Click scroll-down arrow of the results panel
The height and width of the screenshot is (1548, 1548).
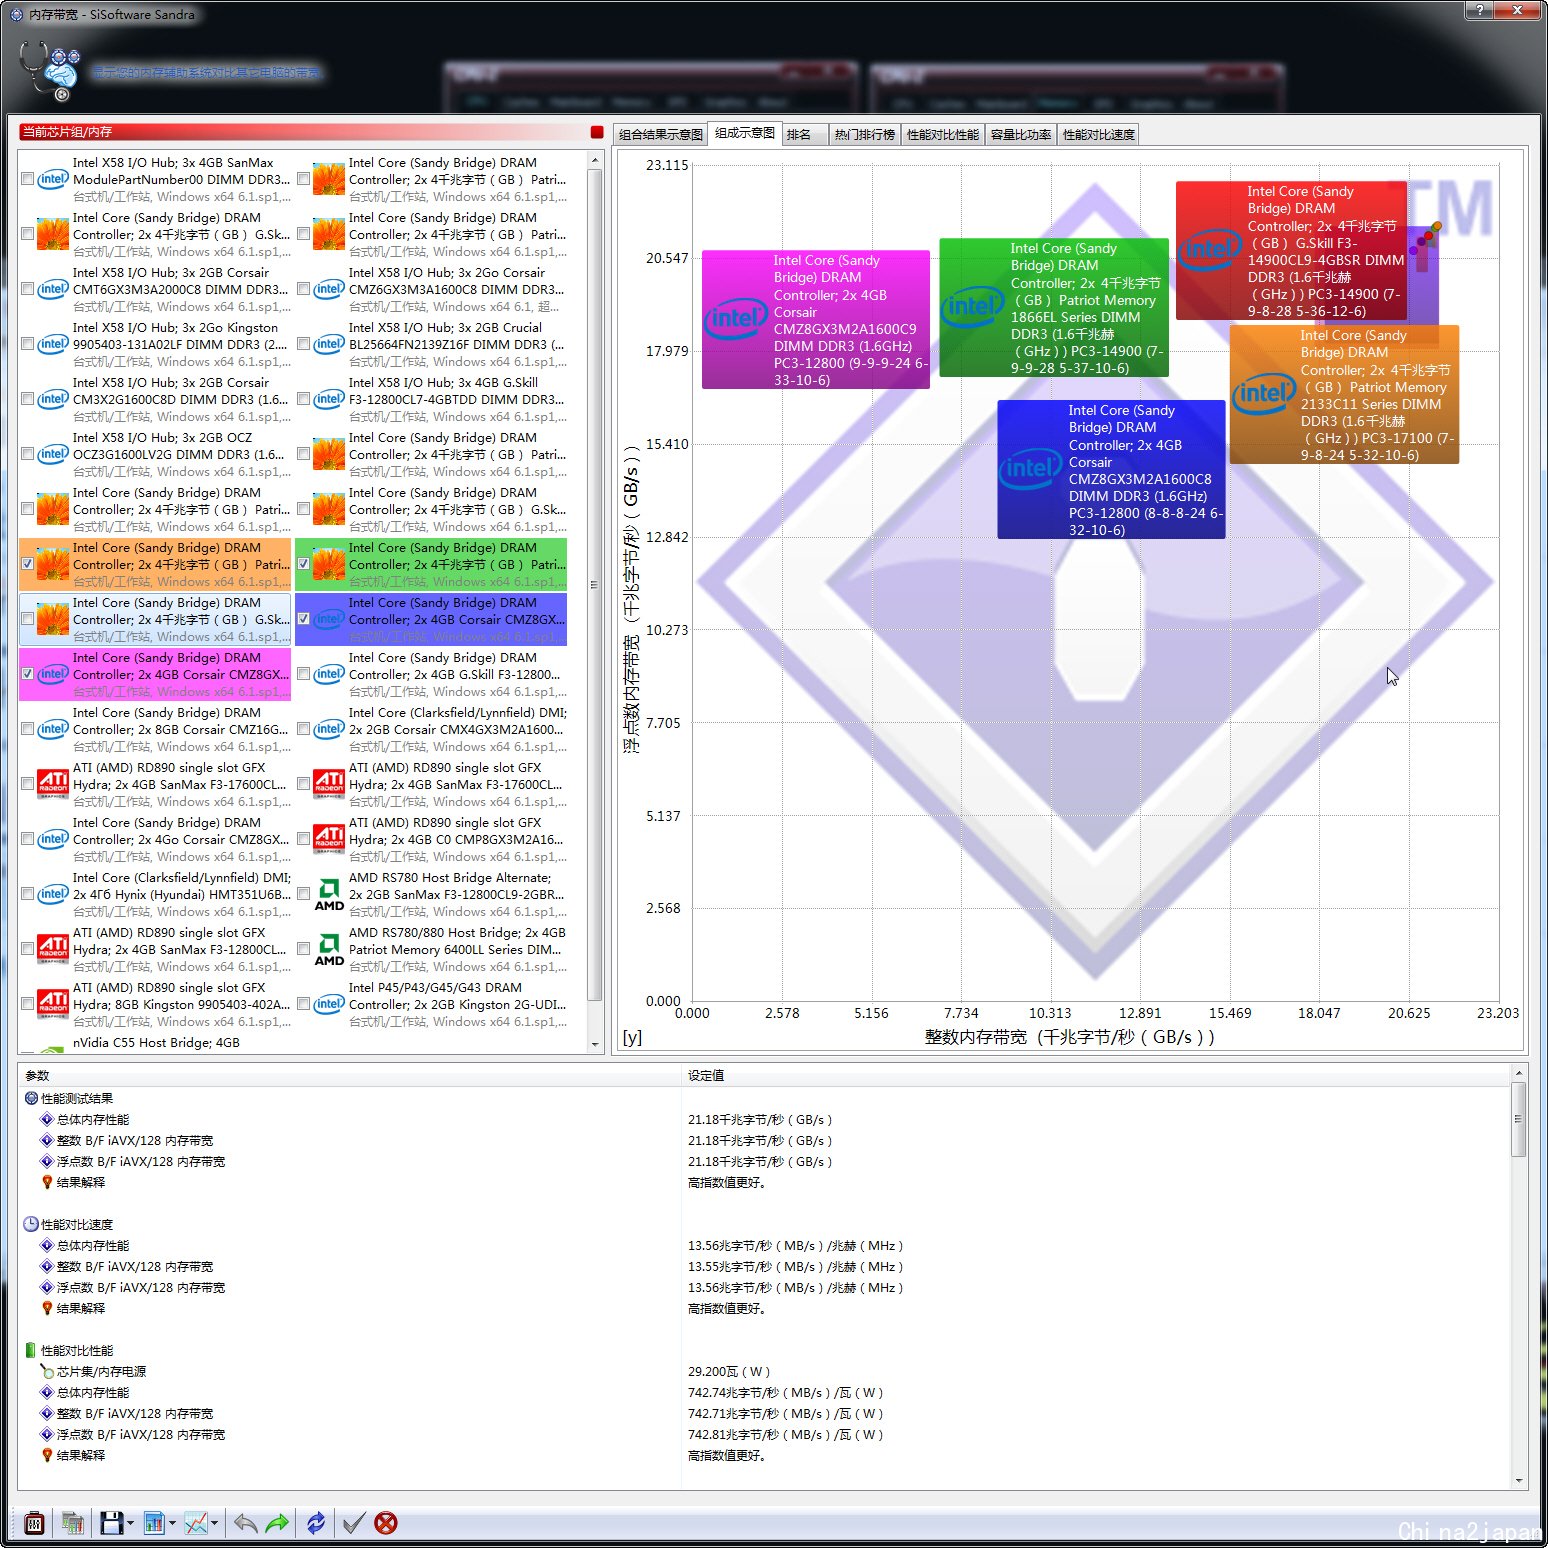tap(1519, 1481)
